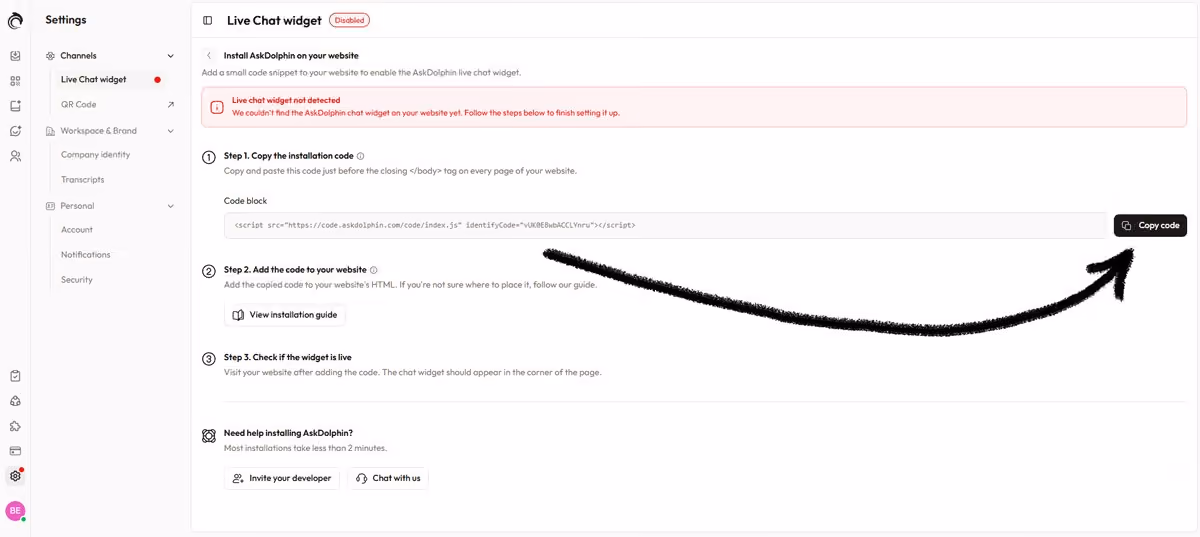The image size is (1200, 537).
Task: Click the lifebuoy icon beside Need help installing
Action: click(x=209, y=436)
